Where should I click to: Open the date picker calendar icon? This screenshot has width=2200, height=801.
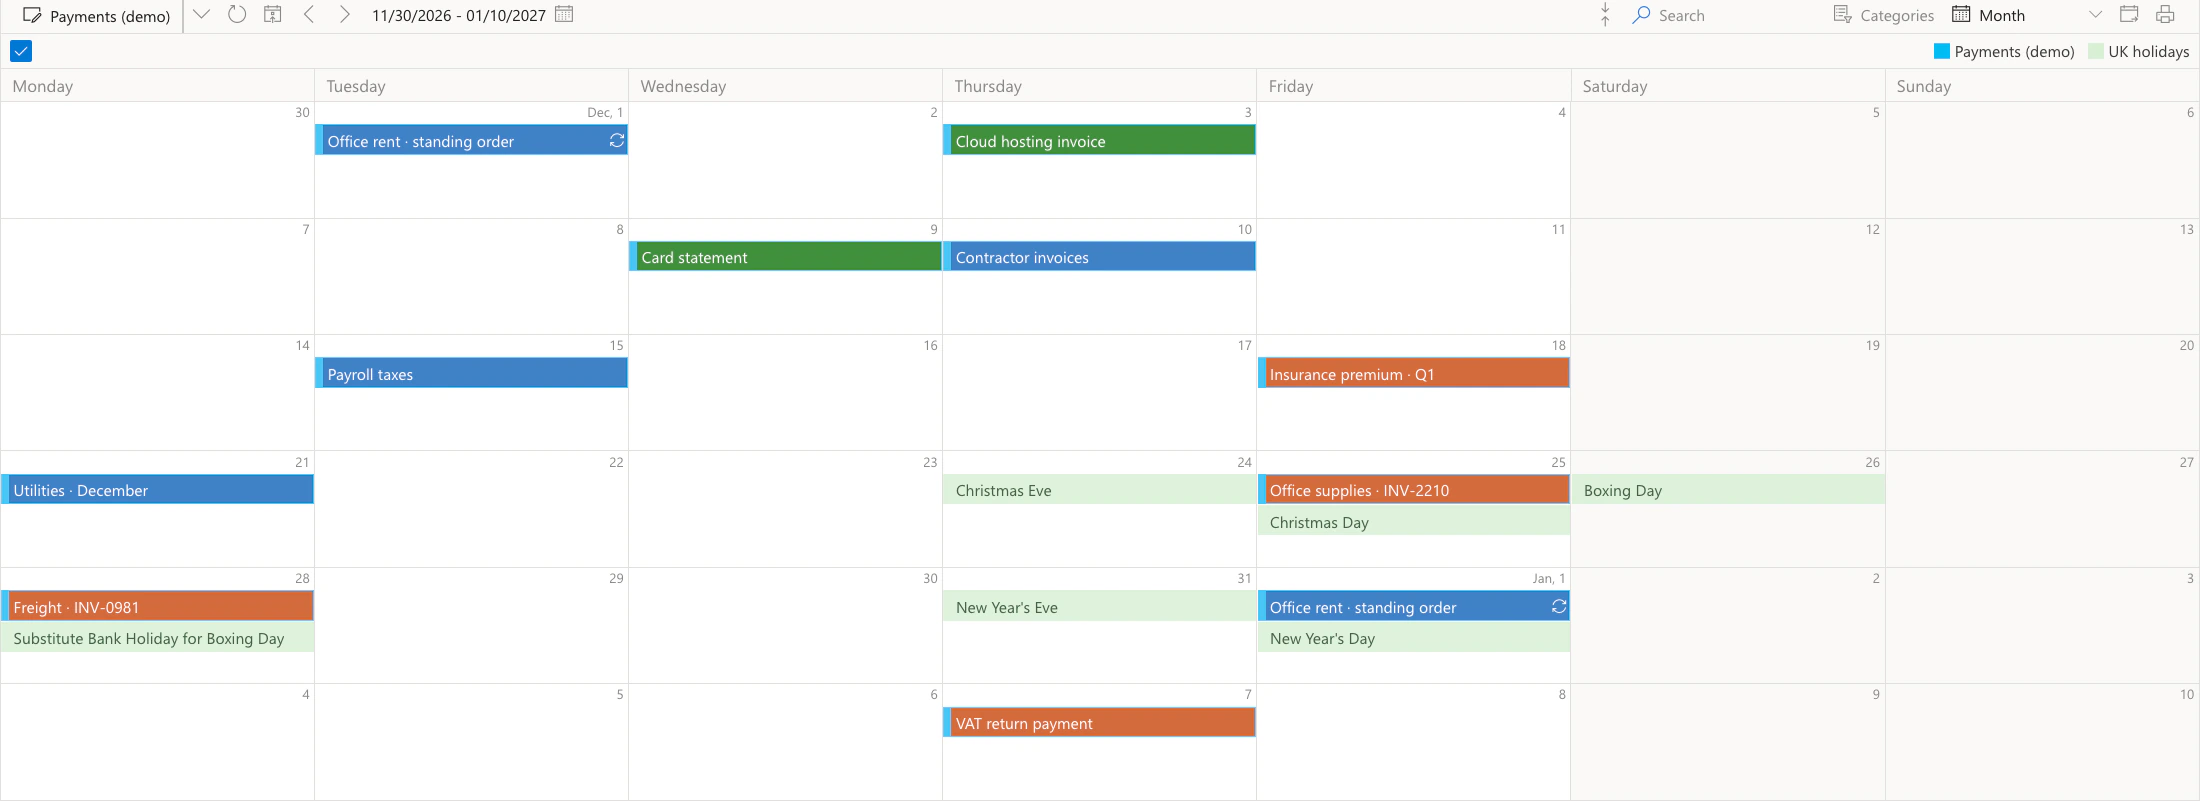(564, 15)
